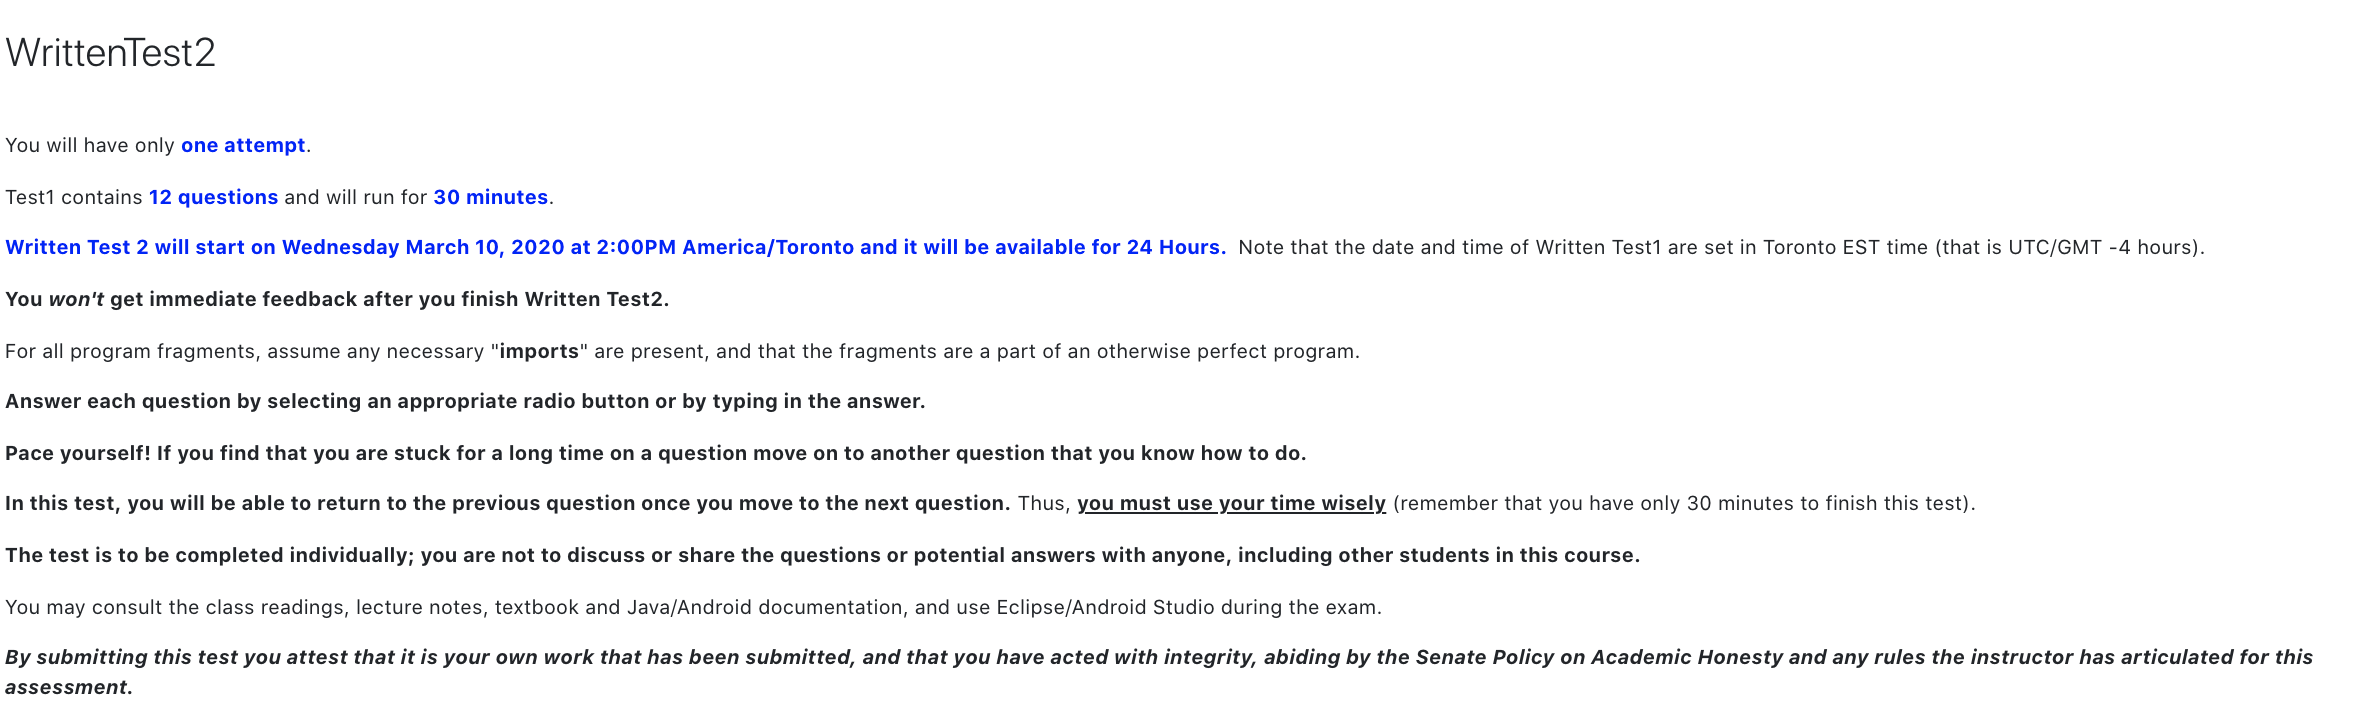
Task: Click the bold "In this test, you will be able to return" sentence
Action: coord(507,503)
